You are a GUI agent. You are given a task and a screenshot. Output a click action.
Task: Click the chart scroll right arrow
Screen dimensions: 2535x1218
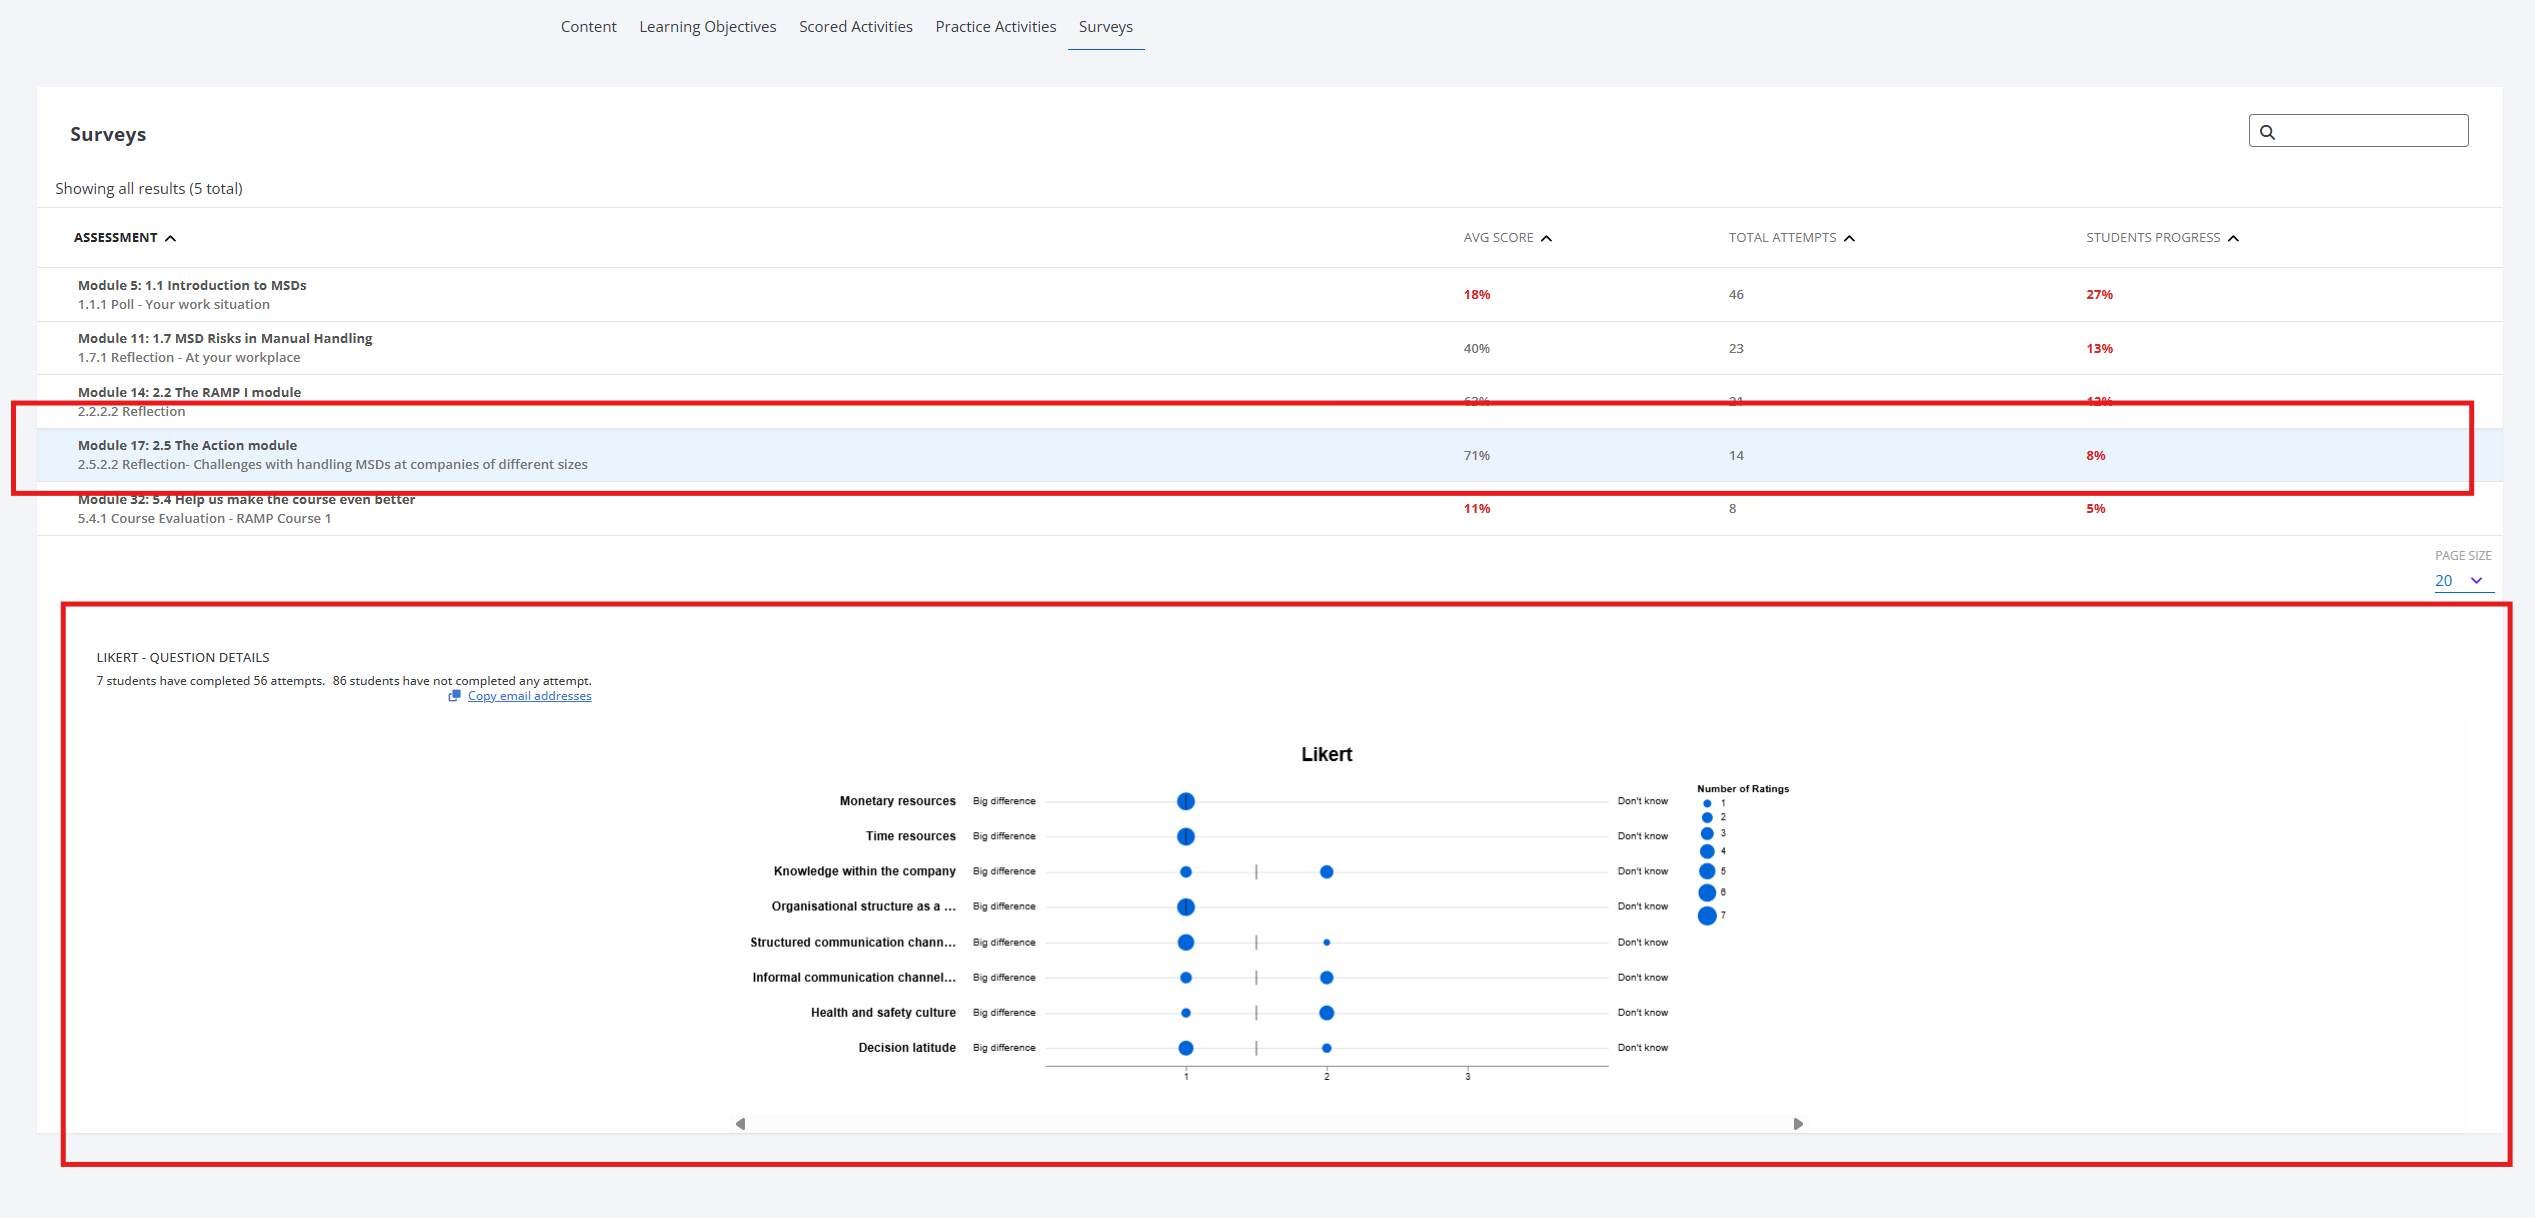(x=1798, y=1124)
